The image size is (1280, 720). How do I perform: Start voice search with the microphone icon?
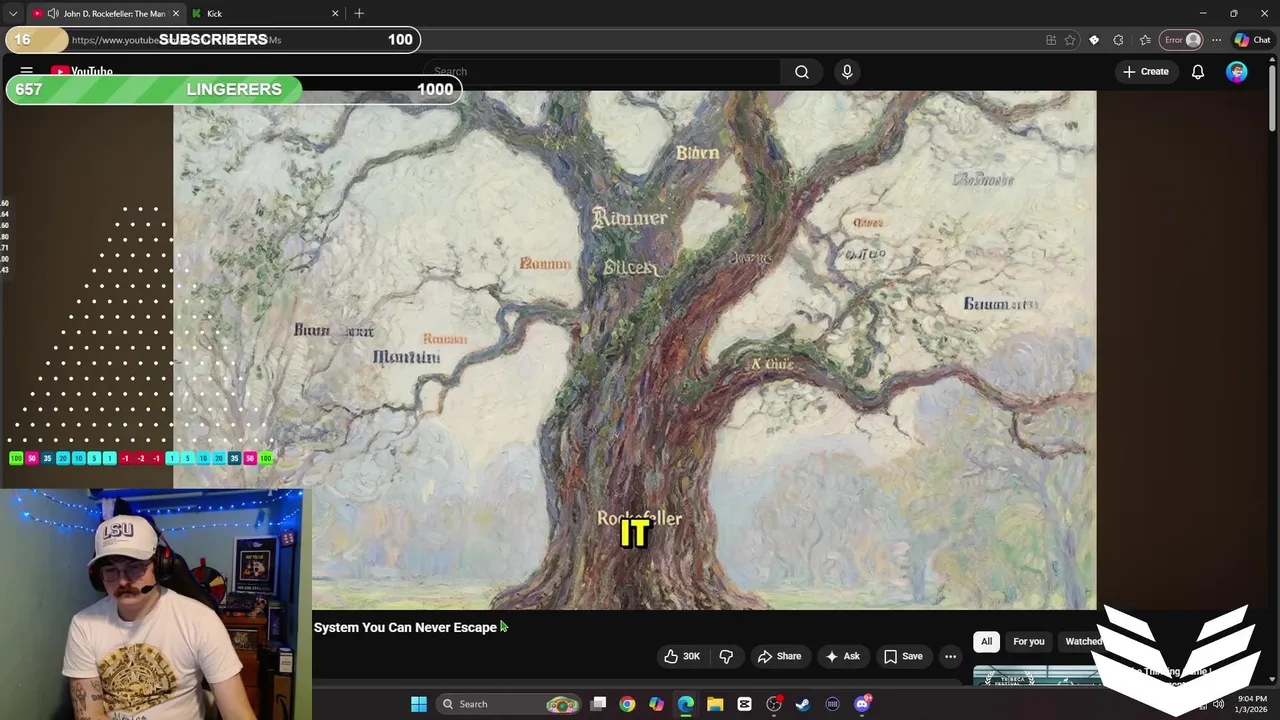847,71
